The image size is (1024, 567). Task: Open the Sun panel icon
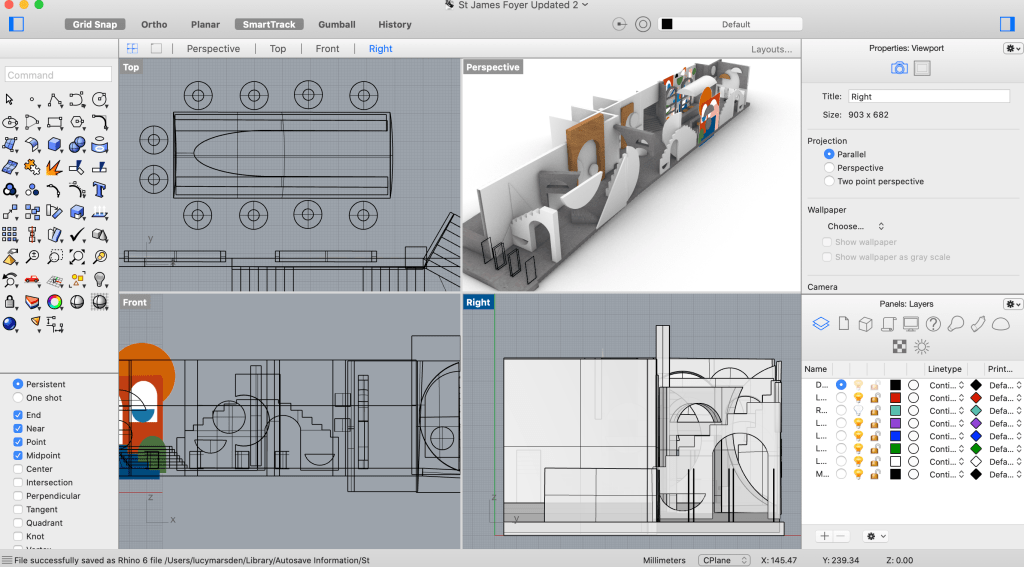pos(921,346)
